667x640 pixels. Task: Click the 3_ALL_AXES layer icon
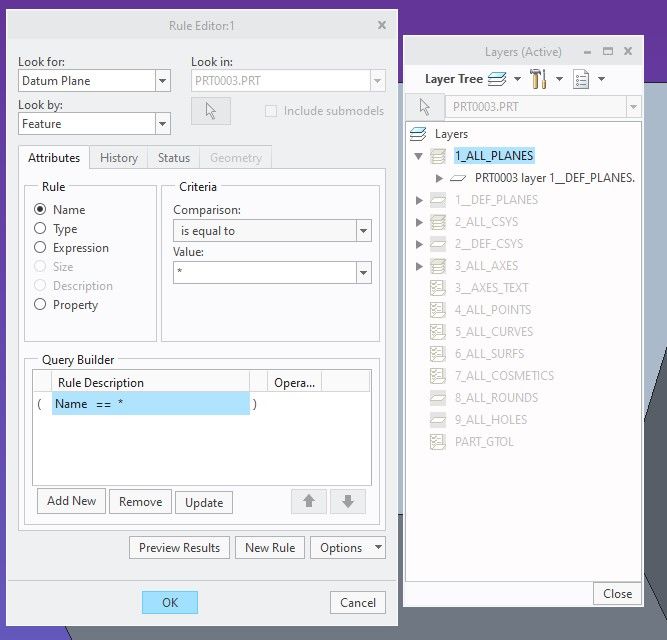[x=436, y=265]
